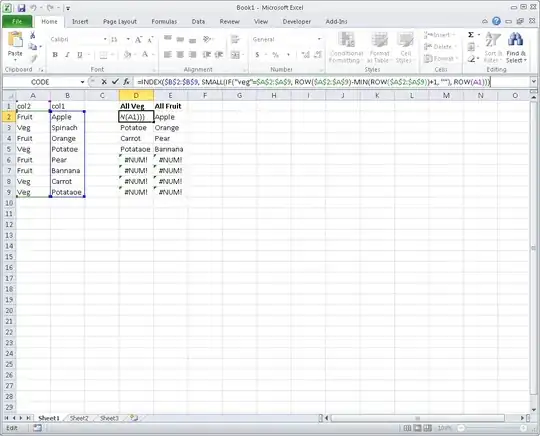Click the Decrease Indent icon
The height and width of the screenshot is (436, 540).
point(207,54)
